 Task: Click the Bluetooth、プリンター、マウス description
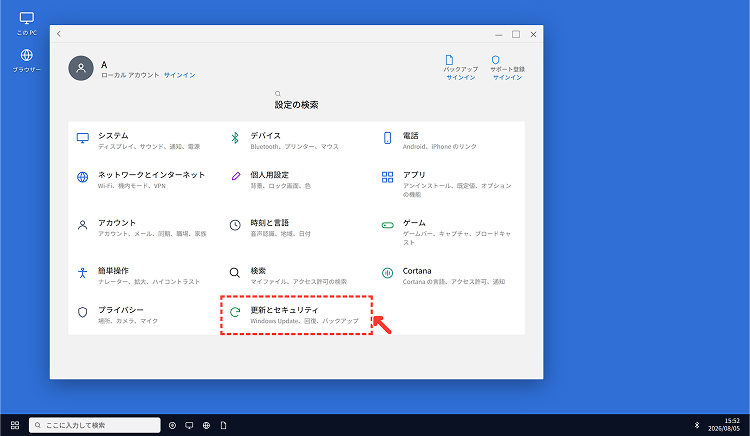pos(294,147)
